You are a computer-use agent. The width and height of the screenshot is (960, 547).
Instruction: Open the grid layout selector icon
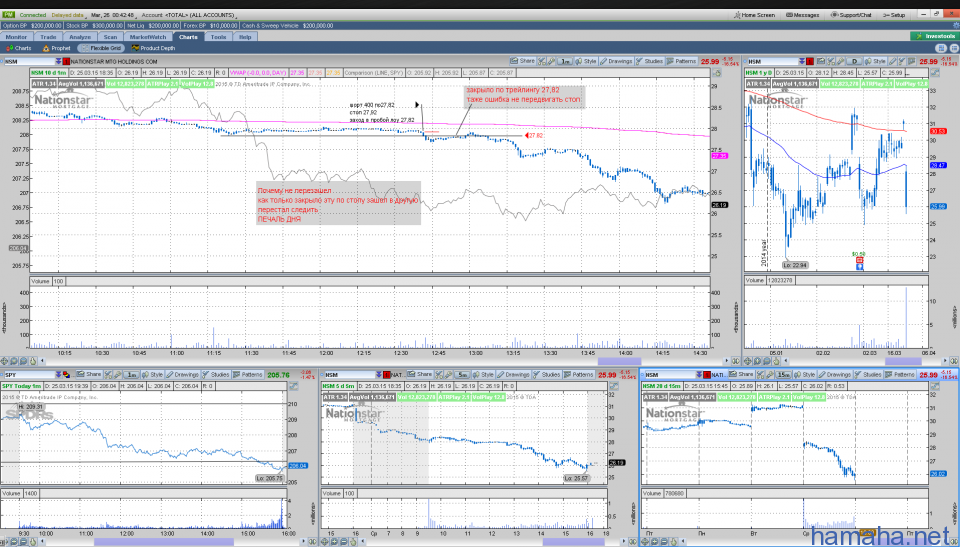point(941,48)
